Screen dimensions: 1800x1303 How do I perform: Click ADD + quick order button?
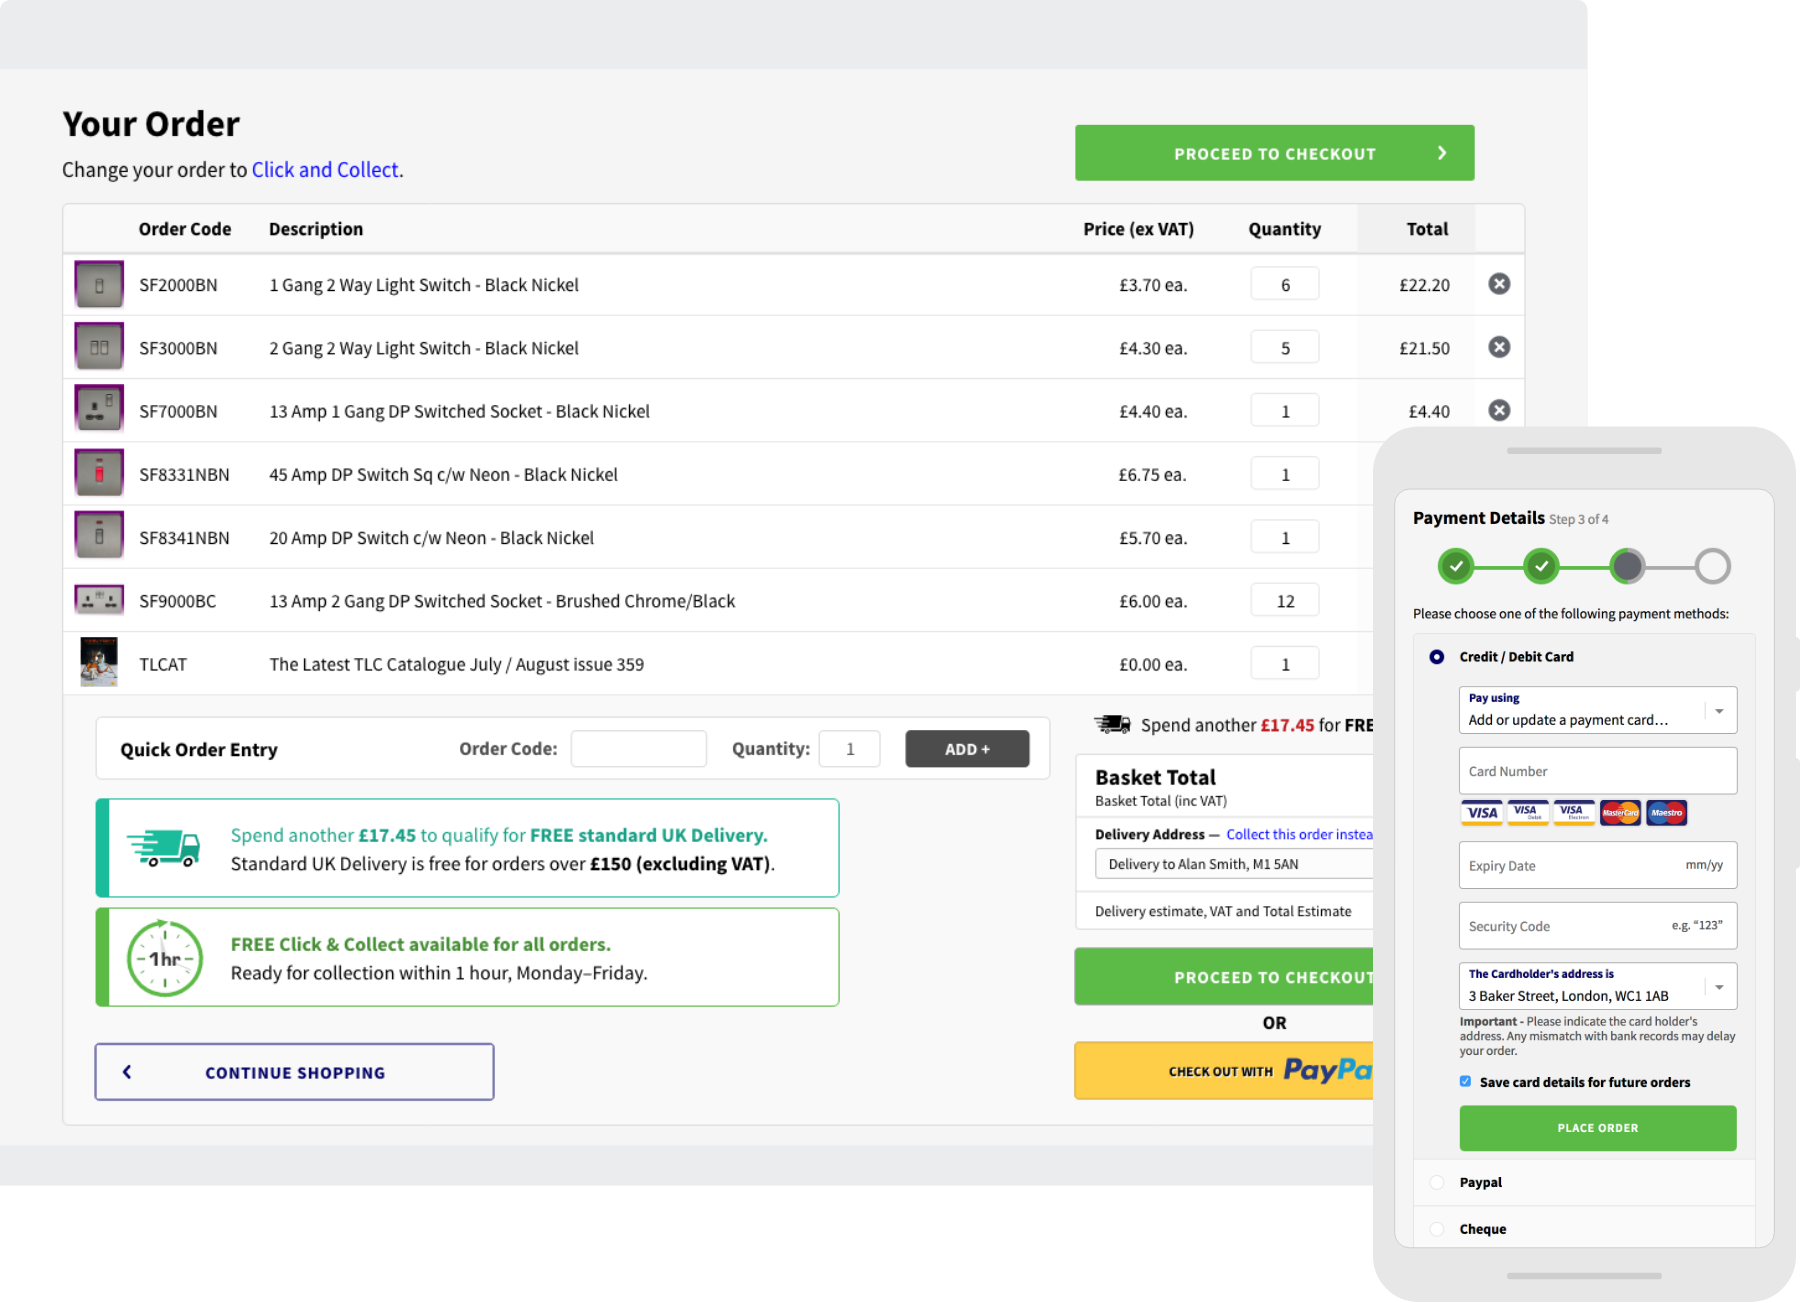point(967,749)
